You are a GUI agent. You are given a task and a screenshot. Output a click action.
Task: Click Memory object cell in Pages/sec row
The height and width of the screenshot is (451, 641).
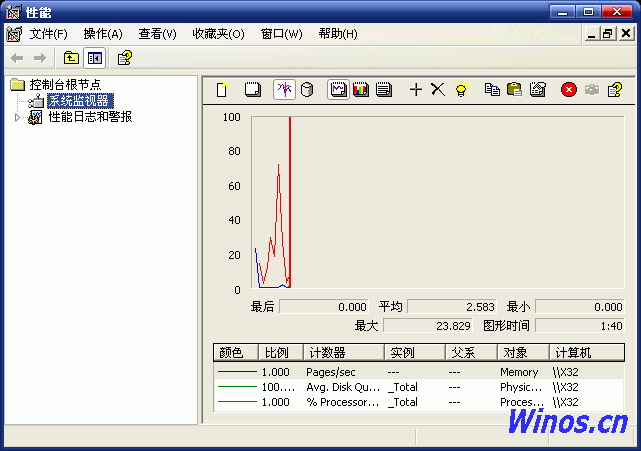point(519,372)
